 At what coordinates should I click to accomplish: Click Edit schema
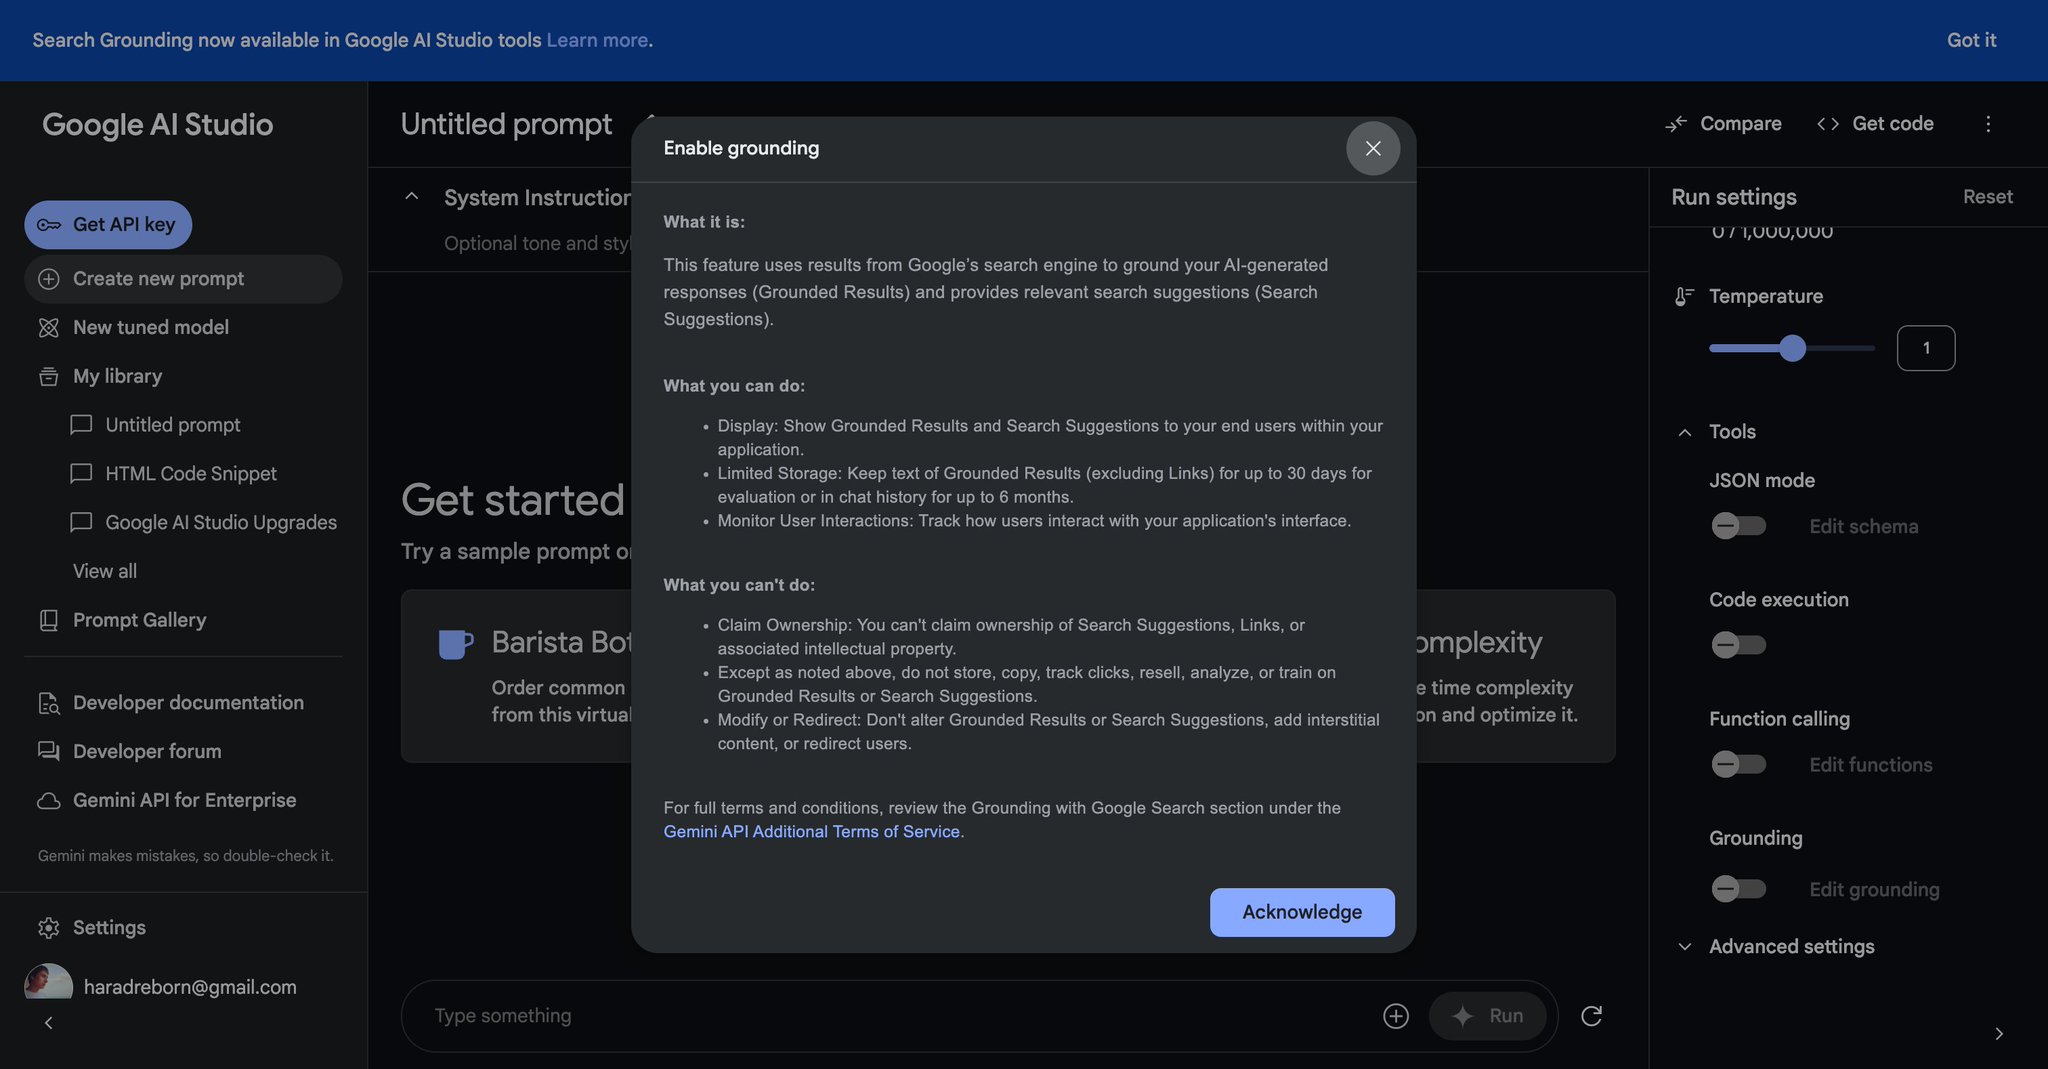pyautogui.click(x=1863, y=526)
